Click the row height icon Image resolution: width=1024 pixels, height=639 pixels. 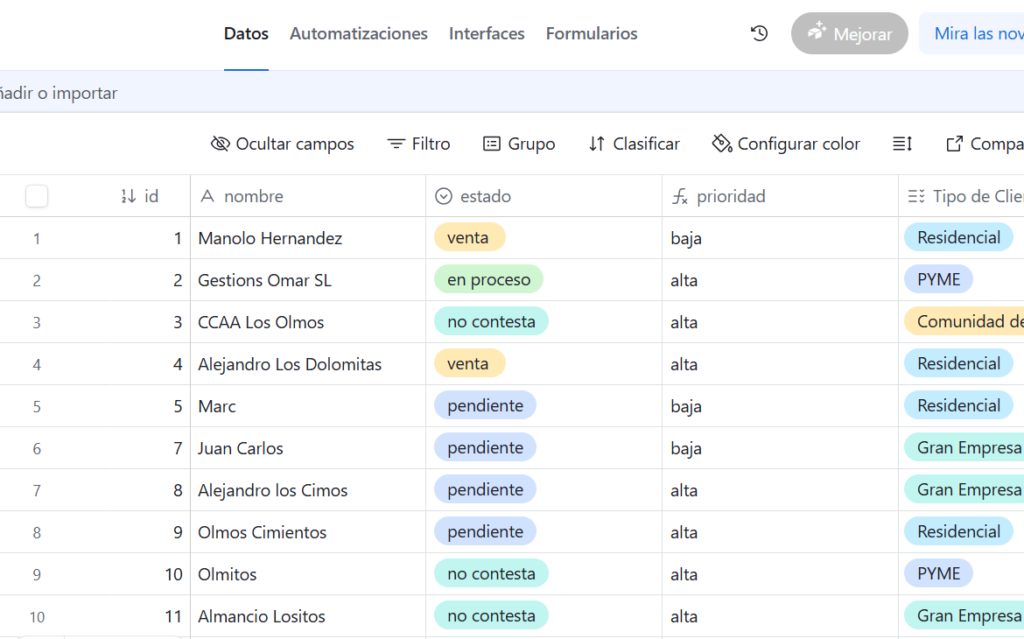point(902,144)
